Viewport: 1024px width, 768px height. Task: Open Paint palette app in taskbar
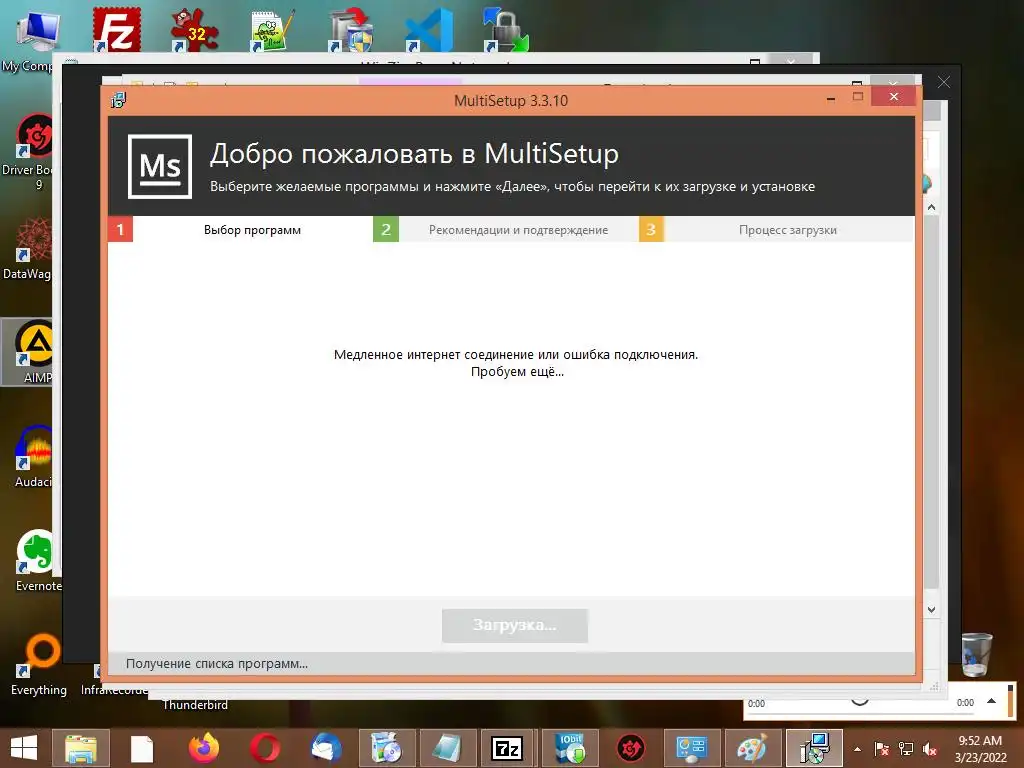753,748
